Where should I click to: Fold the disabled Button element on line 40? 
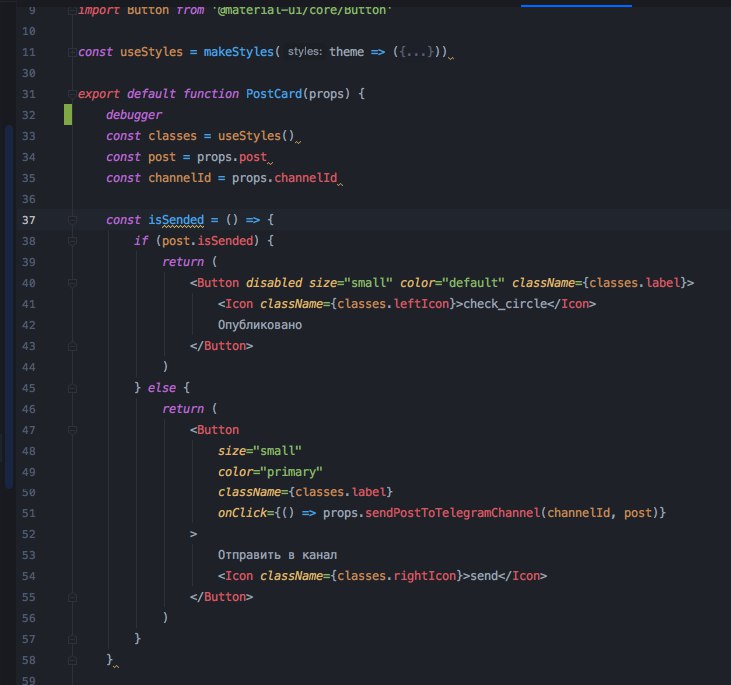pos(72,283)
